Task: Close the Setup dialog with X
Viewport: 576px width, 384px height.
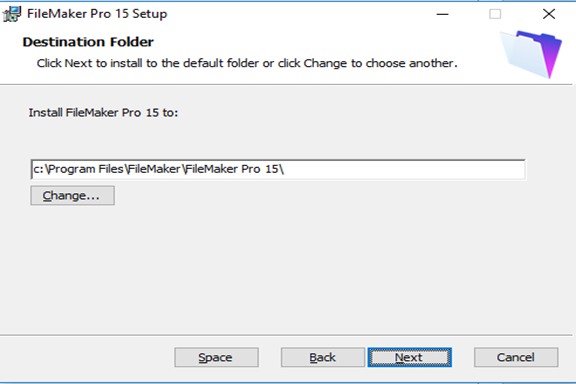Action: tap(549, 14)
